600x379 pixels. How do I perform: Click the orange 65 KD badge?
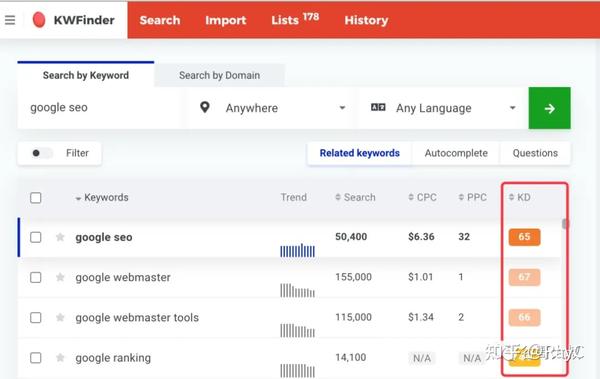pyautogui.click(x=524, y=237)
